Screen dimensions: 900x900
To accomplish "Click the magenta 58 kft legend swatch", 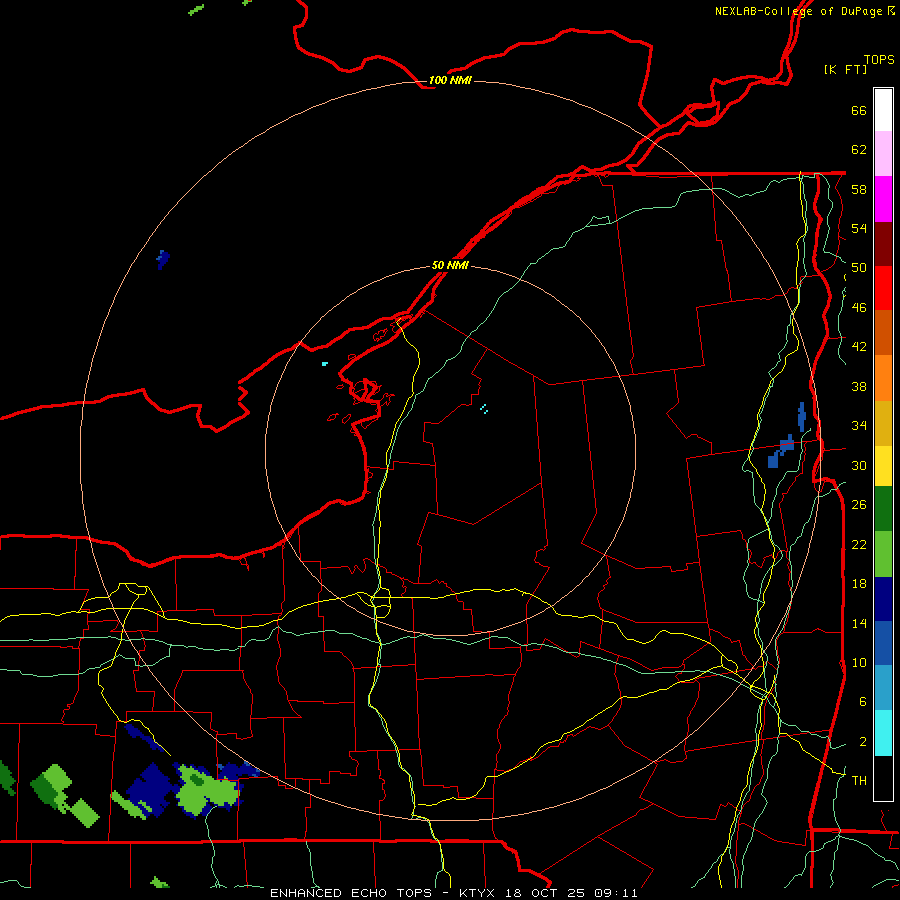I will 883,199.
